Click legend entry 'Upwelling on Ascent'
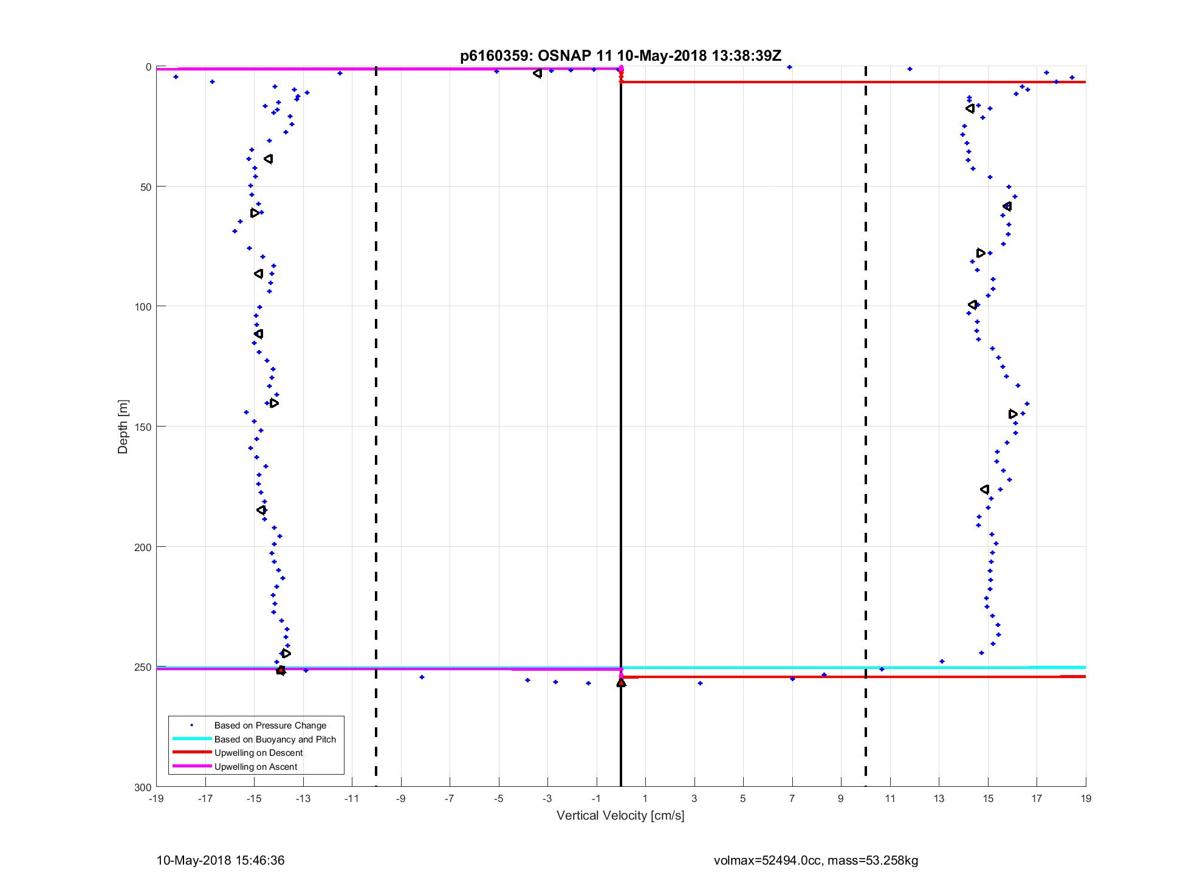 tap(256, 766)
